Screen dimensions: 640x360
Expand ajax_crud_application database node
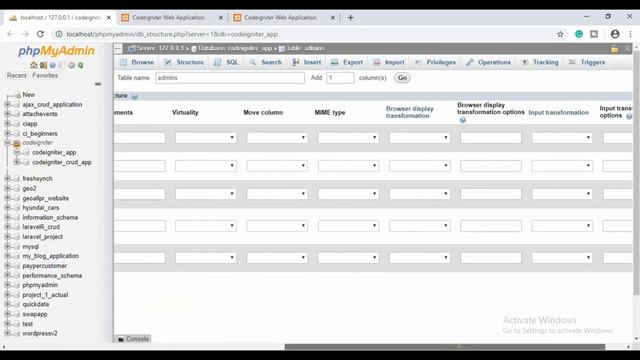[7, 104]
